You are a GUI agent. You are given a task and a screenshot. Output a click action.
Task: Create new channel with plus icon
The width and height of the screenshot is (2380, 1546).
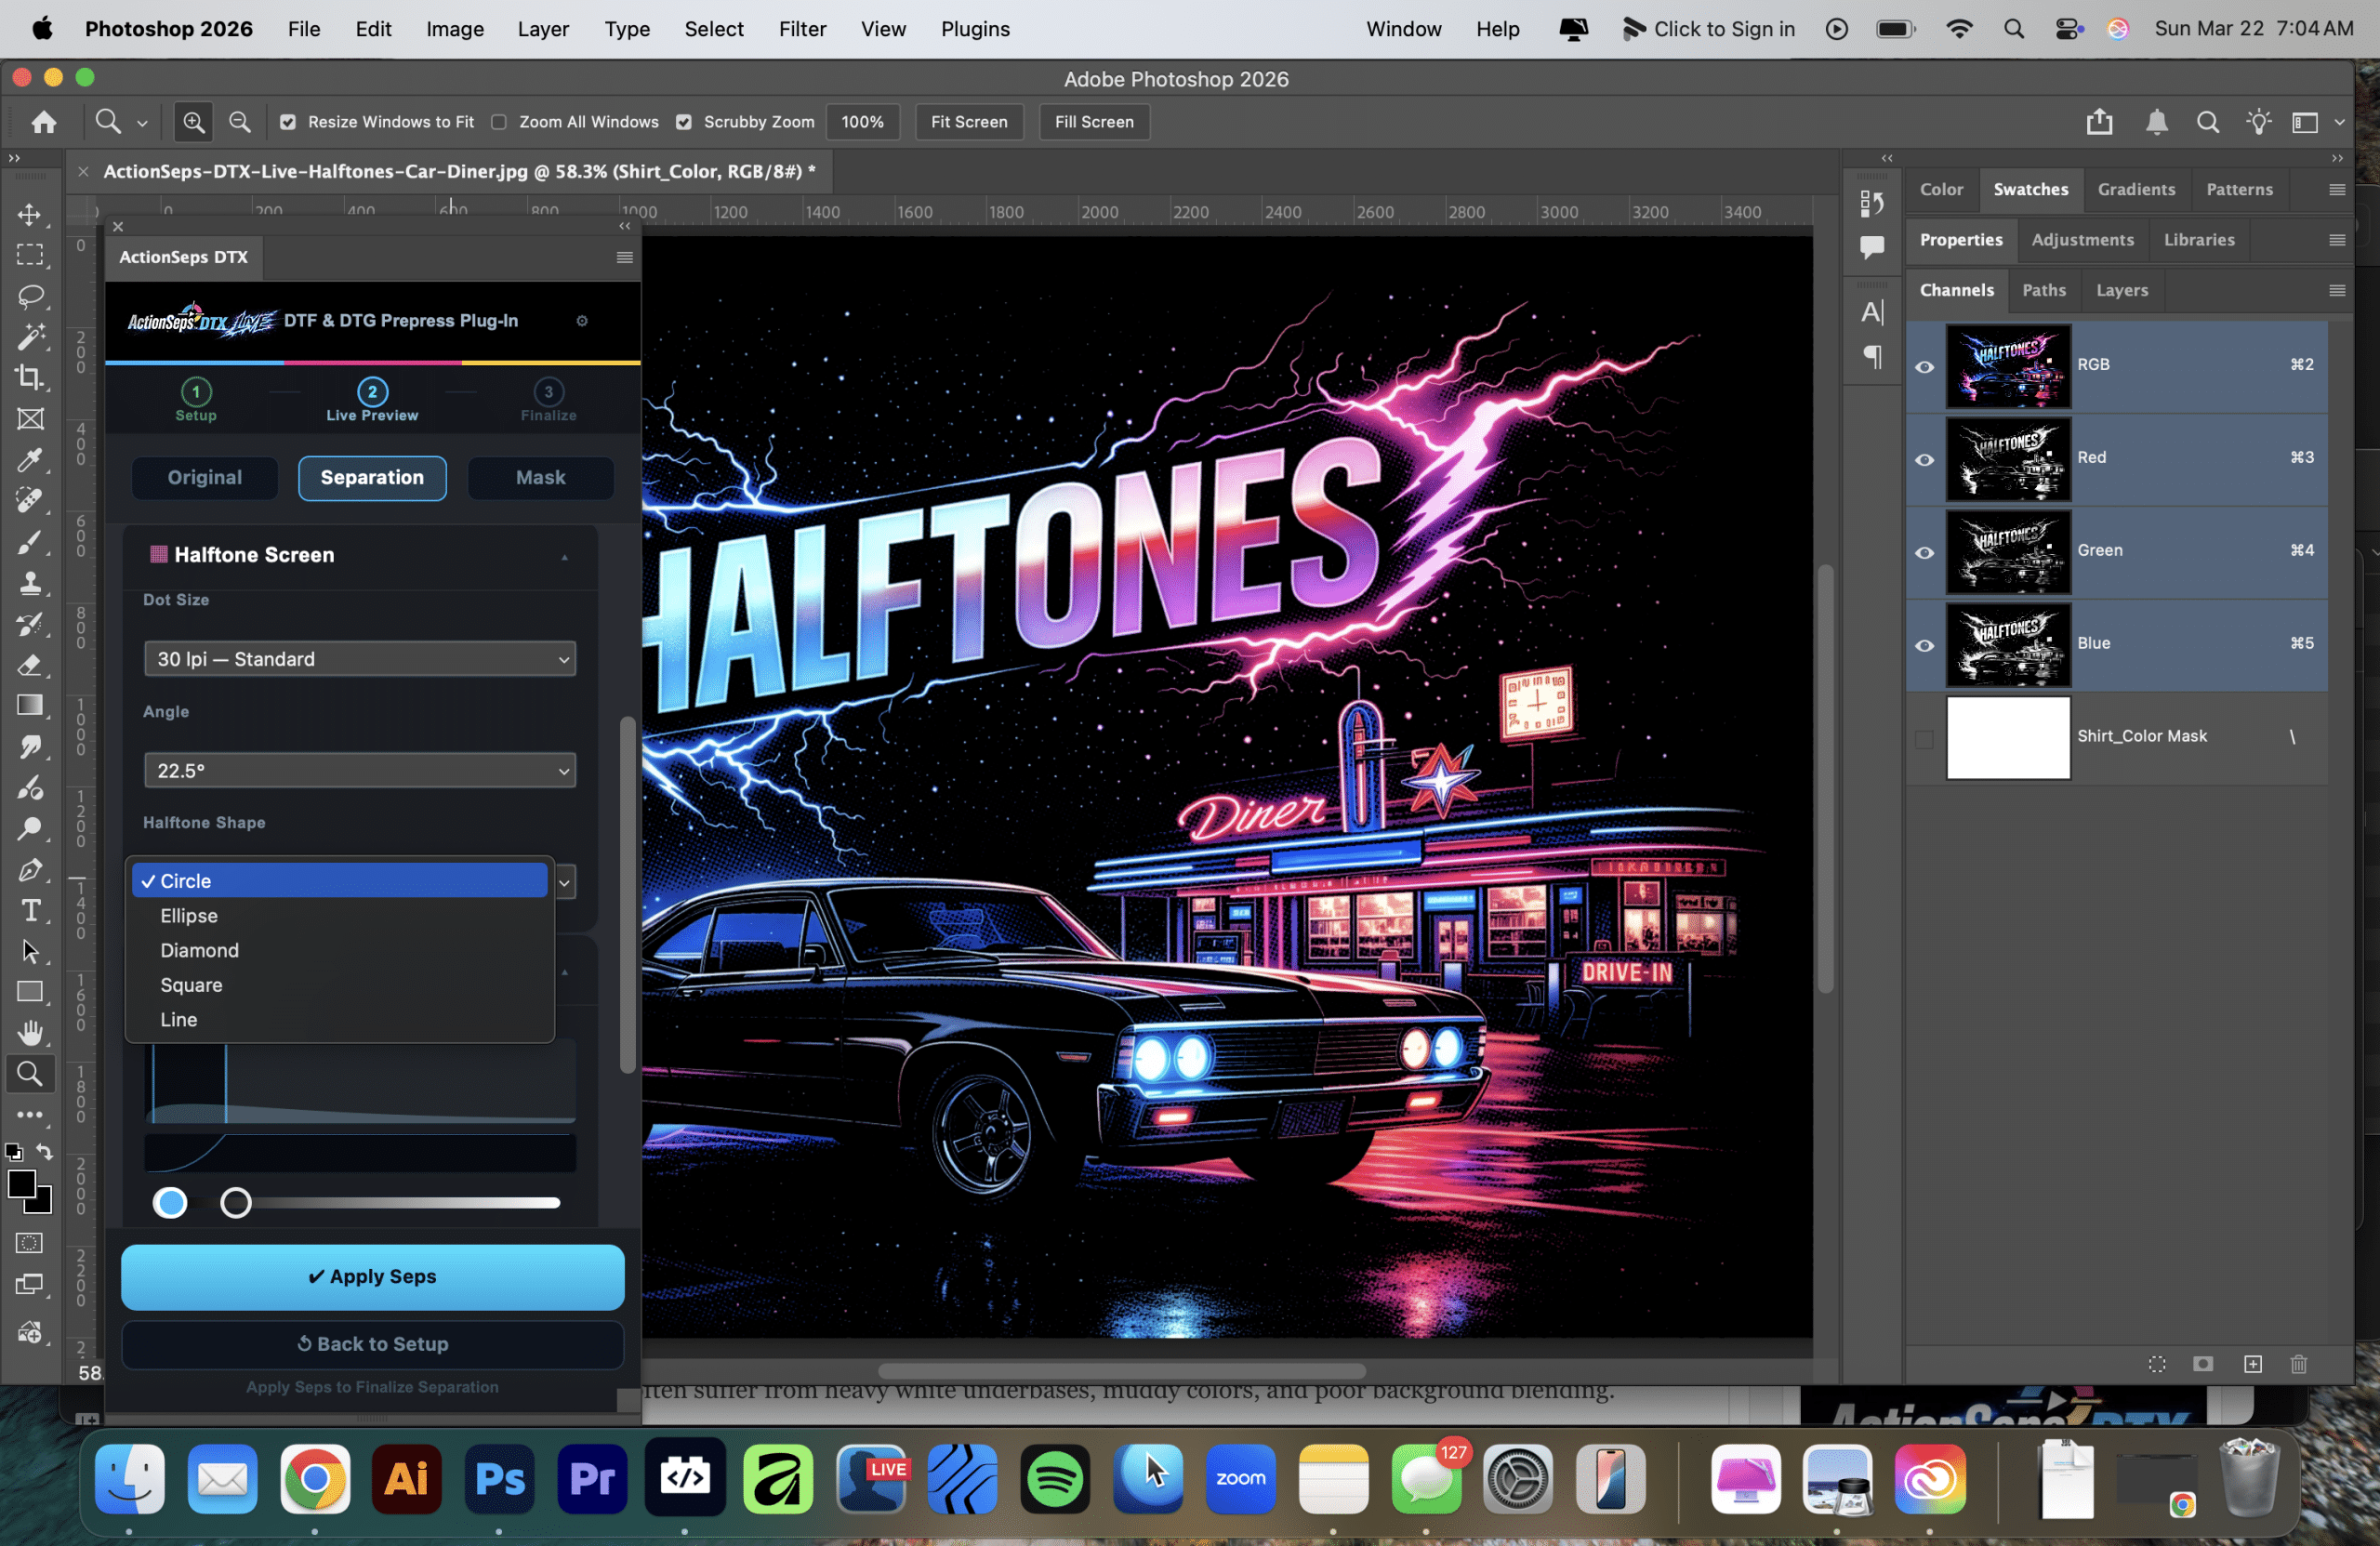[2252, 1364]
